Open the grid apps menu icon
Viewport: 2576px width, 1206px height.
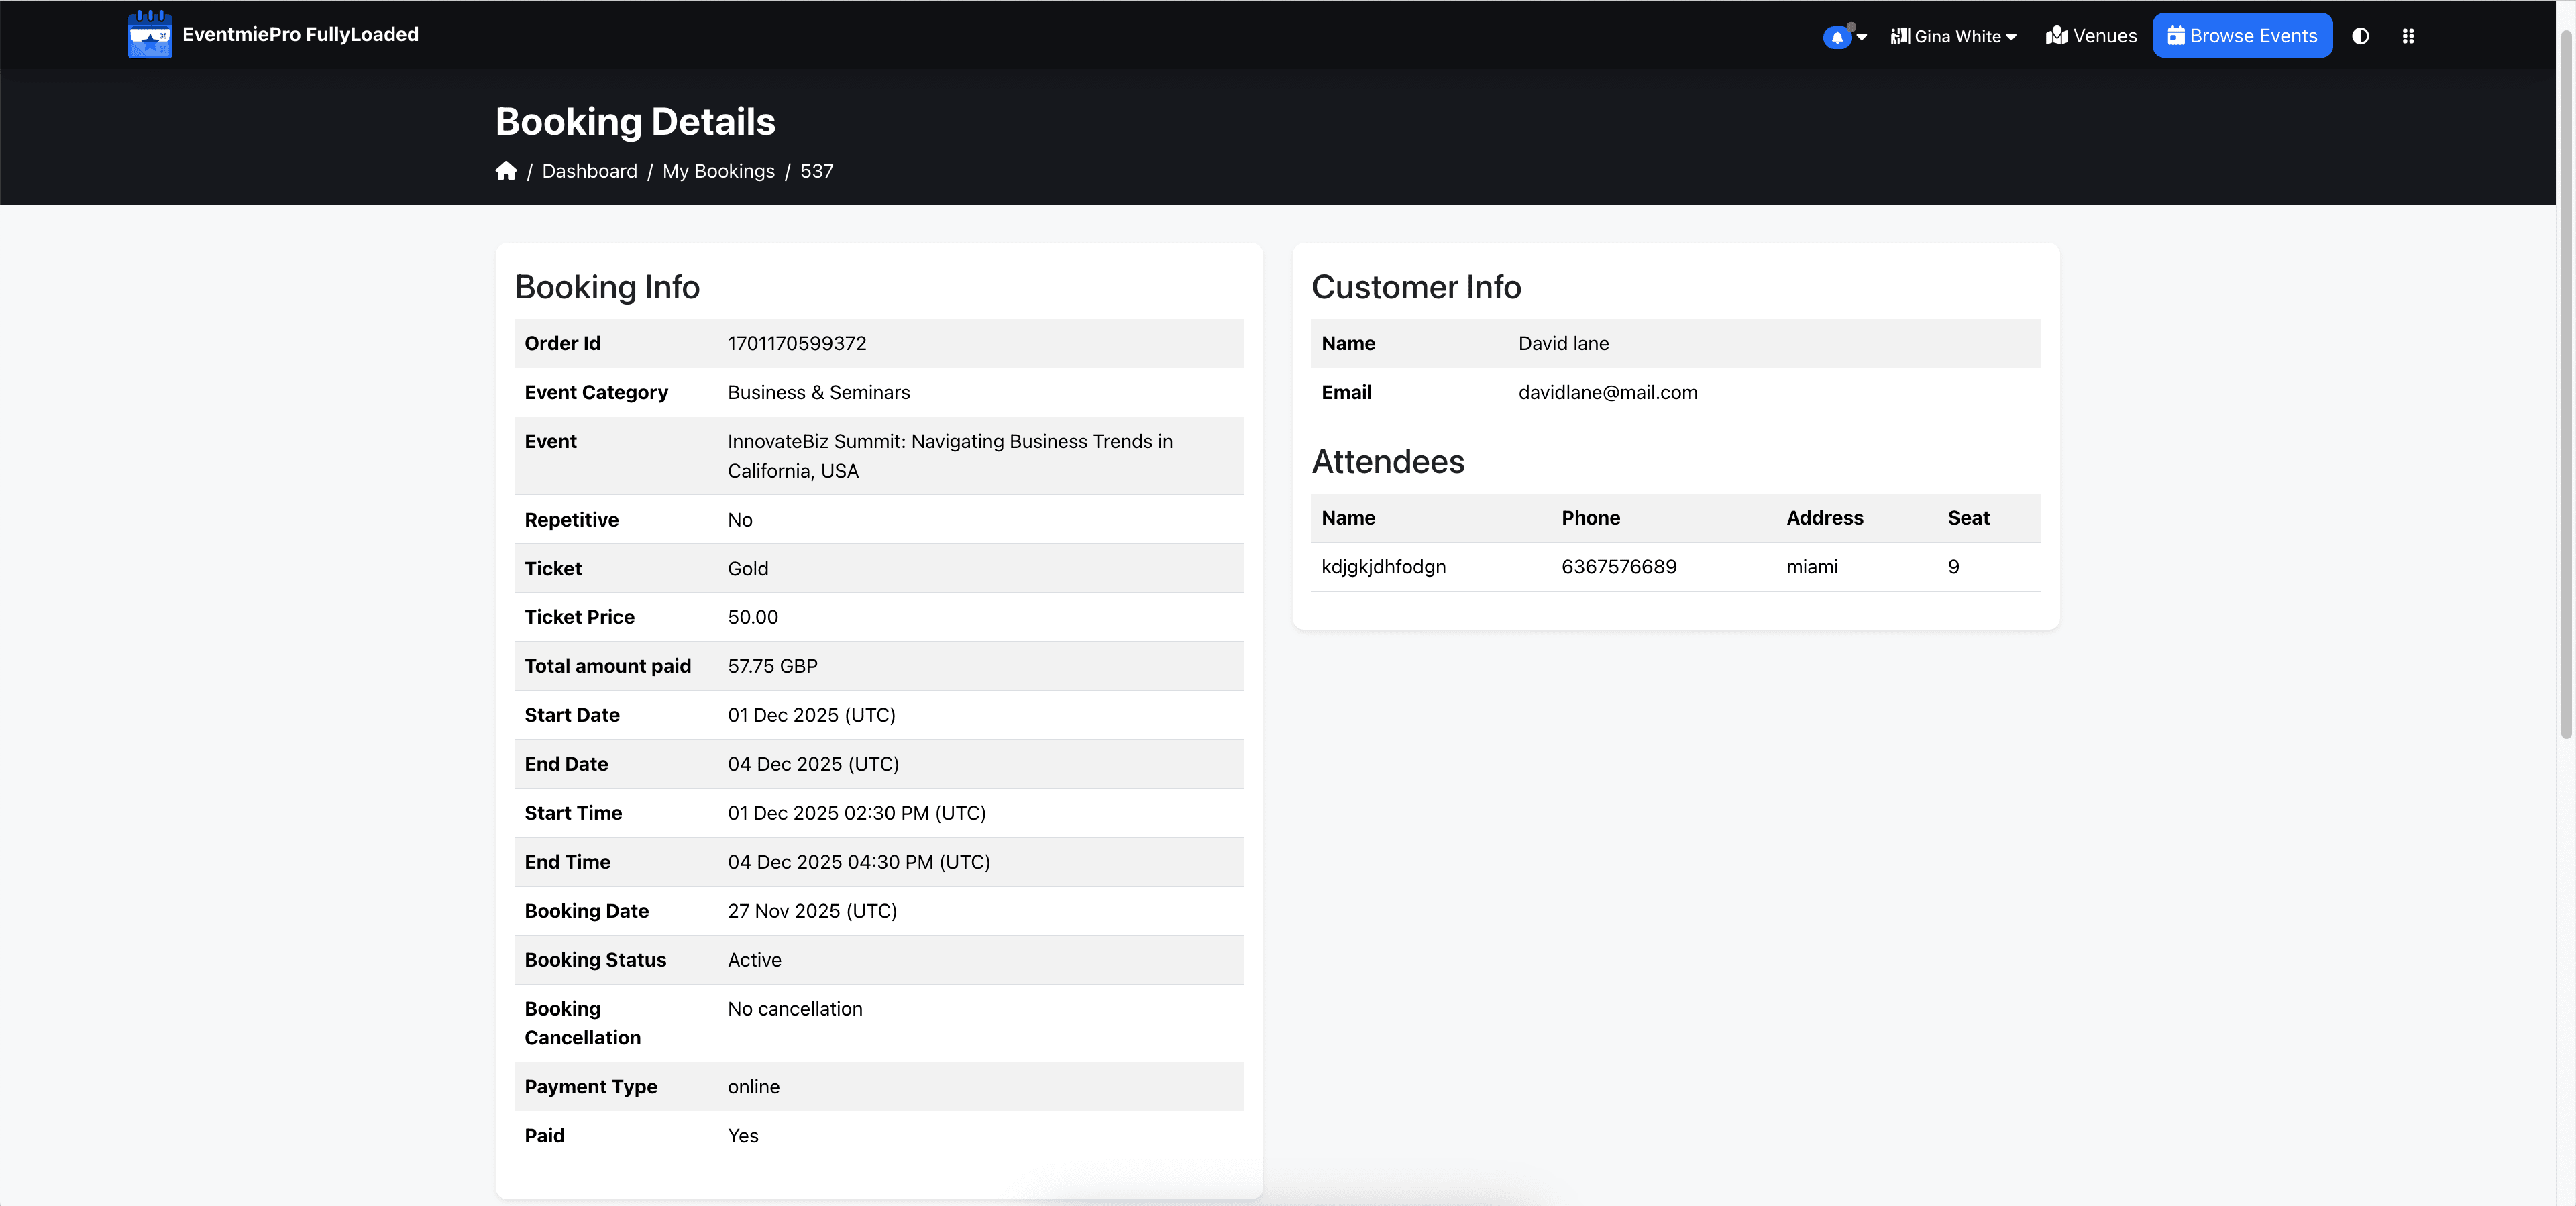[2408, 36]
